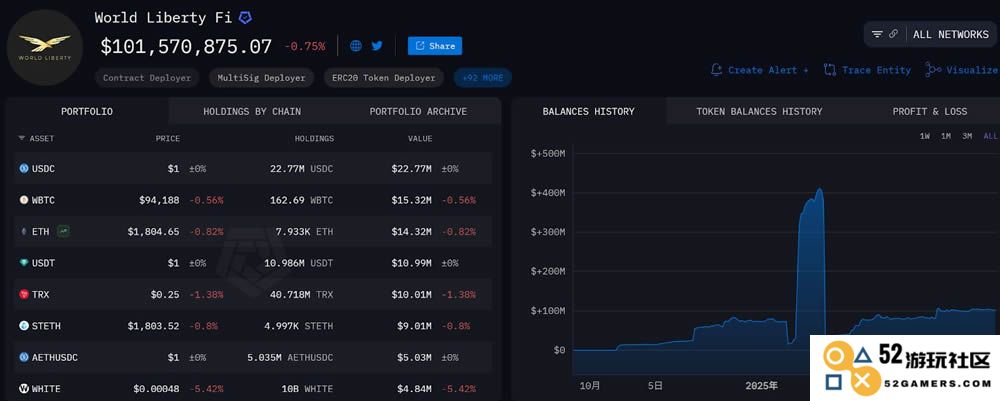Switch to HOLDINGS BY CHAIN tab
This screenshot has width=1000, height=401.
tap(252, 112)
